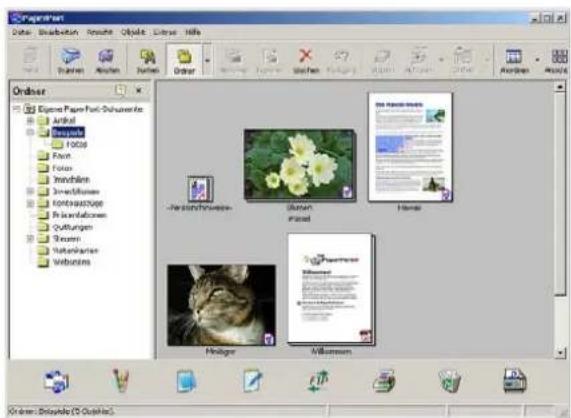Select the Kontoauszüge folder
Viewport: 571px width, 418px height.
point(78,203)
